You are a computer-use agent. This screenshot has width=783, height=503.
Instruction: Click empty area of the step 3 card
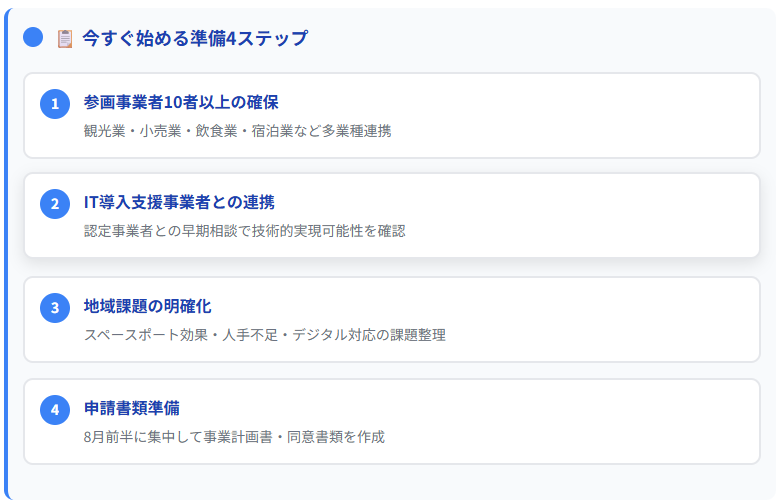pos(574,320)
